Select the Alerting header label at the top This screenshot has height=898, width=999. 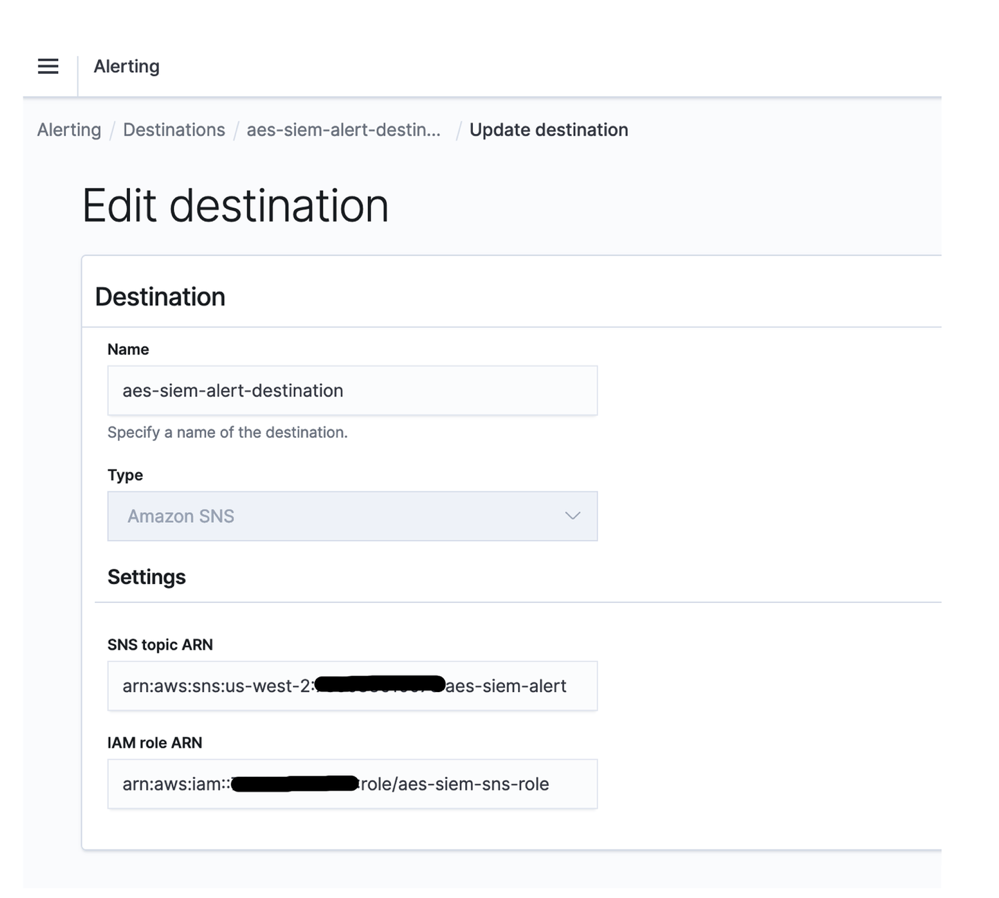coord(126,66)
